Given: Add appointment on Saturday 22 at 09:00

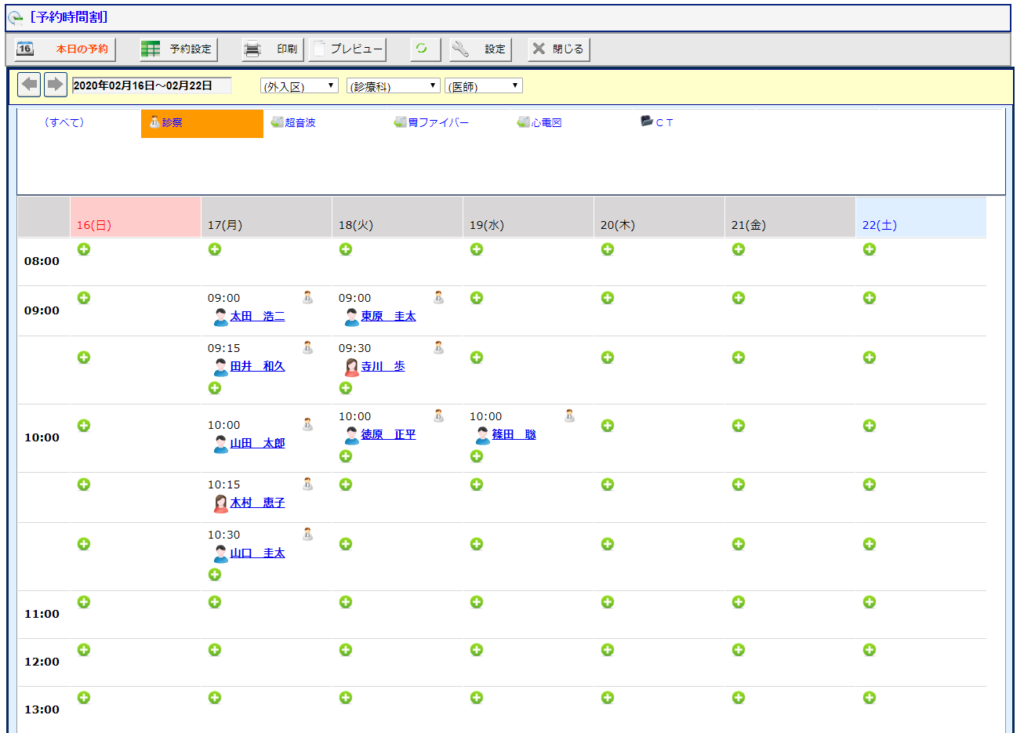Looking at the screenshot, I should pyautogui.click(x=869, y=298).
